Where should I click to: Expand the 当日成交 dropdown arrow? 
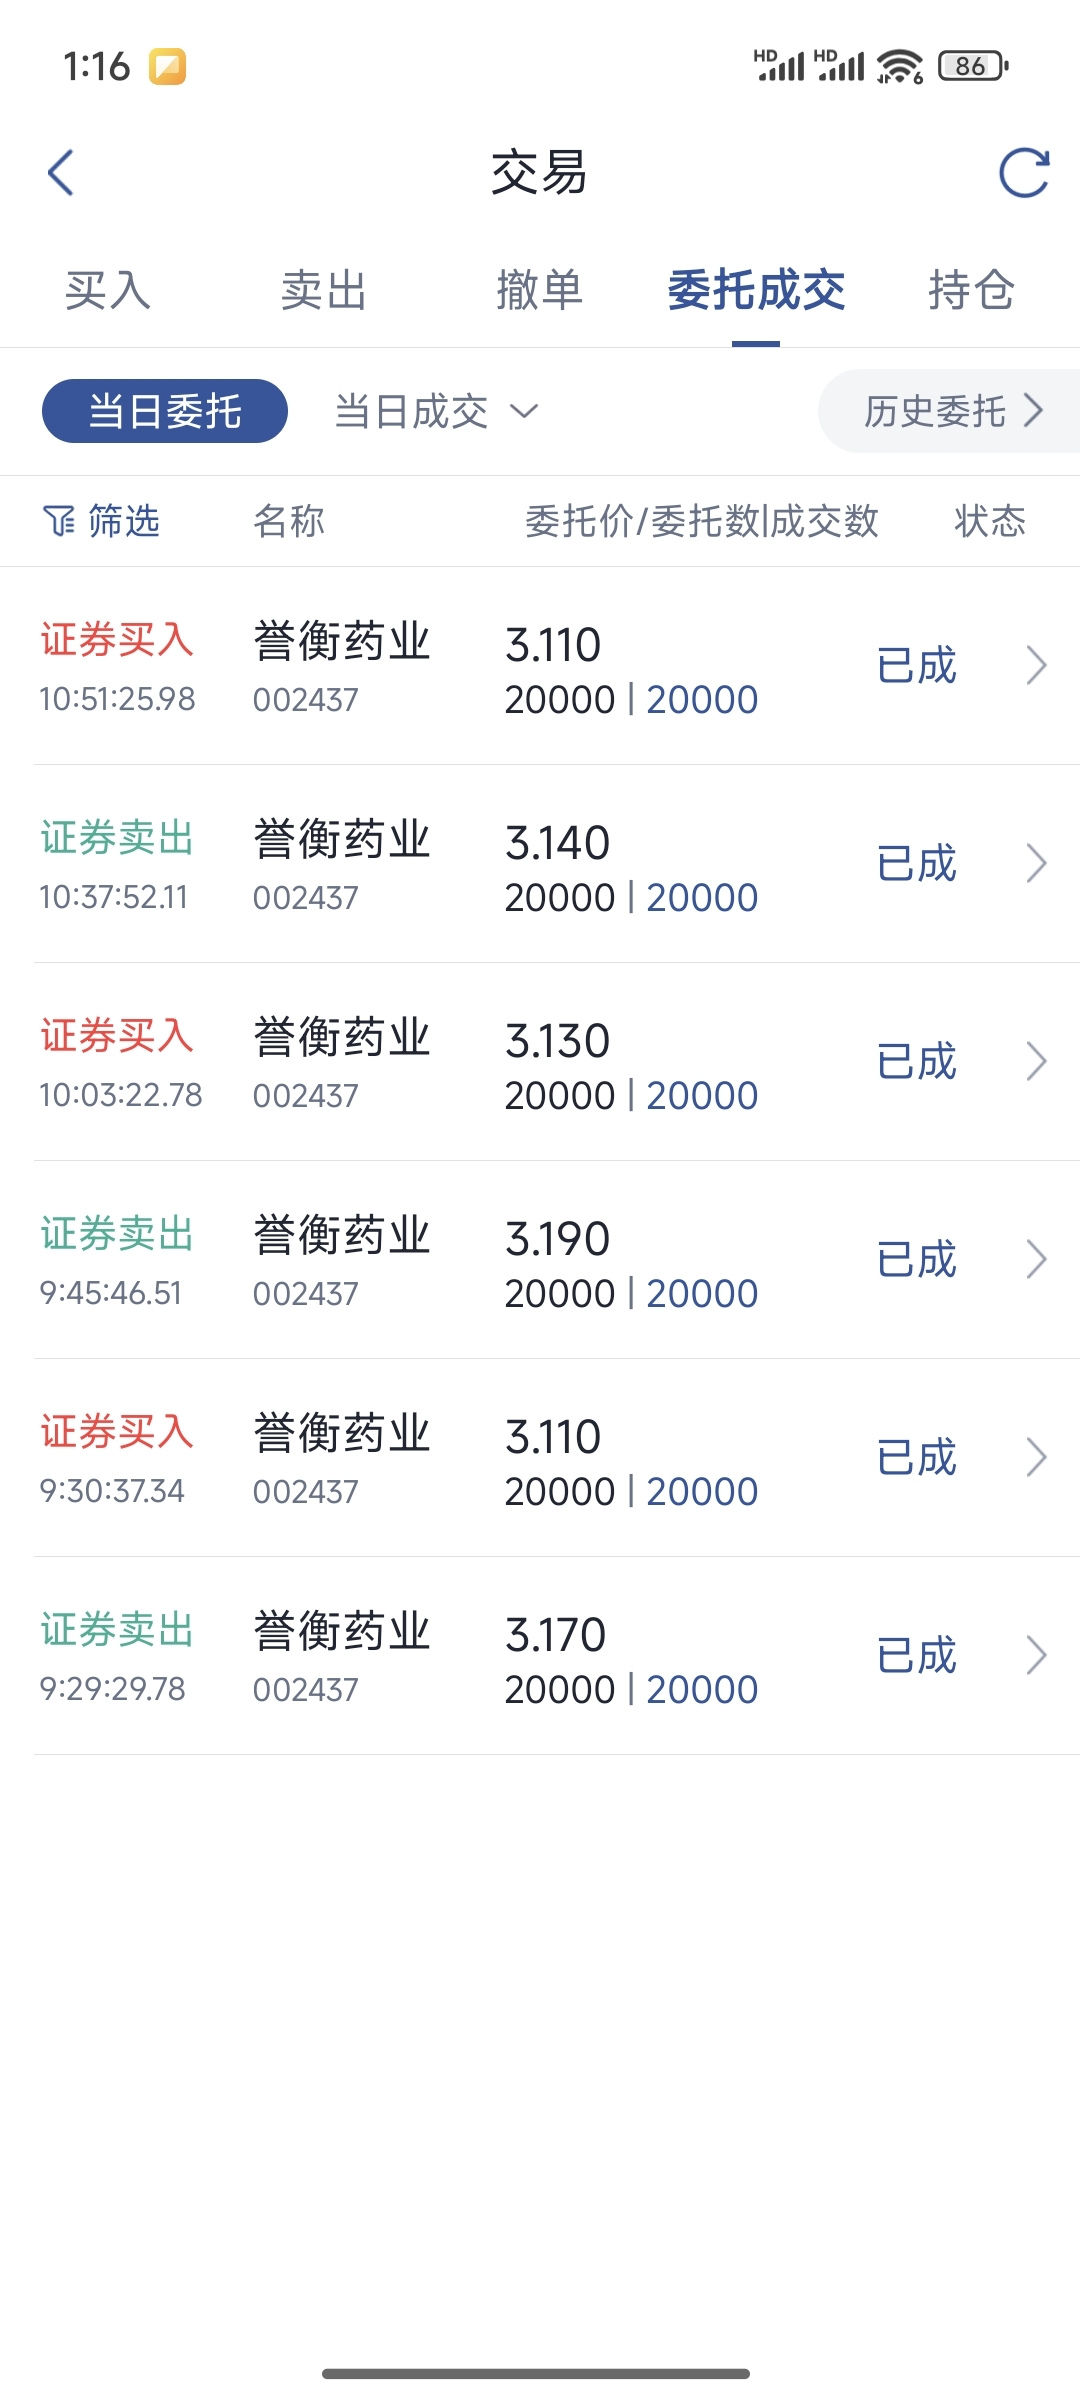[524, 411]
